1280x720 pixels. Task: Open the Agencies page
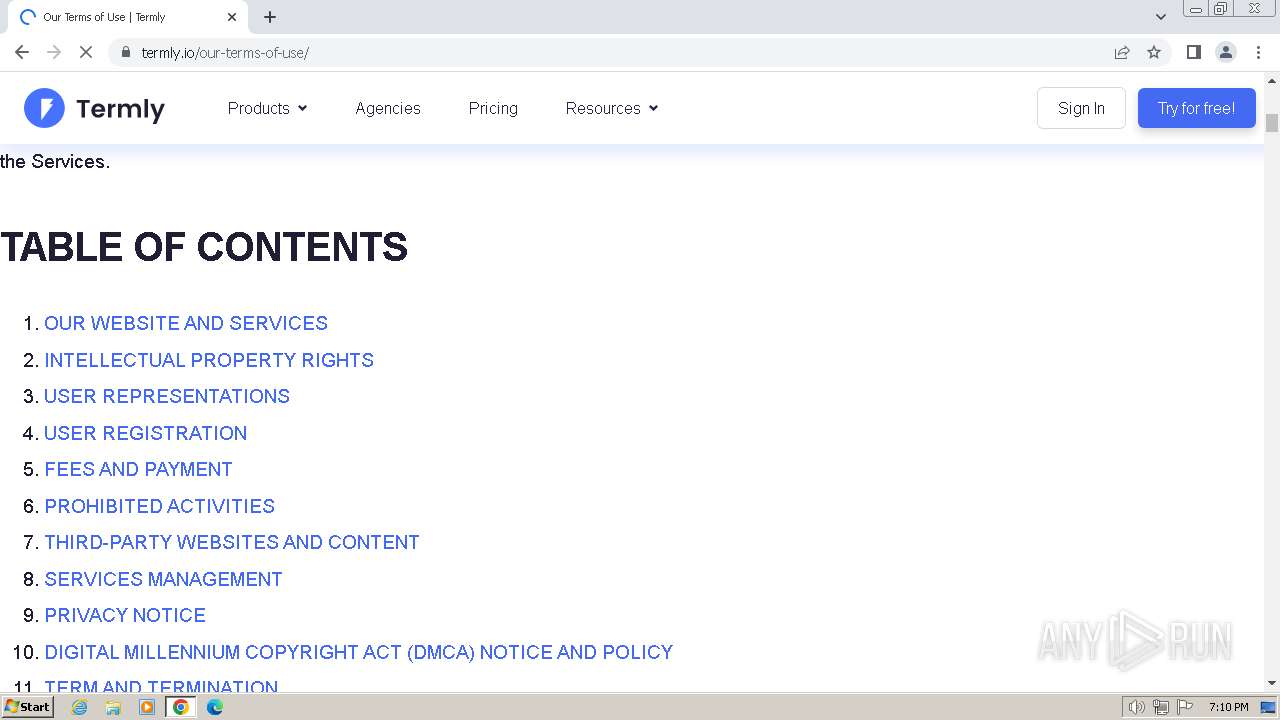[388, 108]
